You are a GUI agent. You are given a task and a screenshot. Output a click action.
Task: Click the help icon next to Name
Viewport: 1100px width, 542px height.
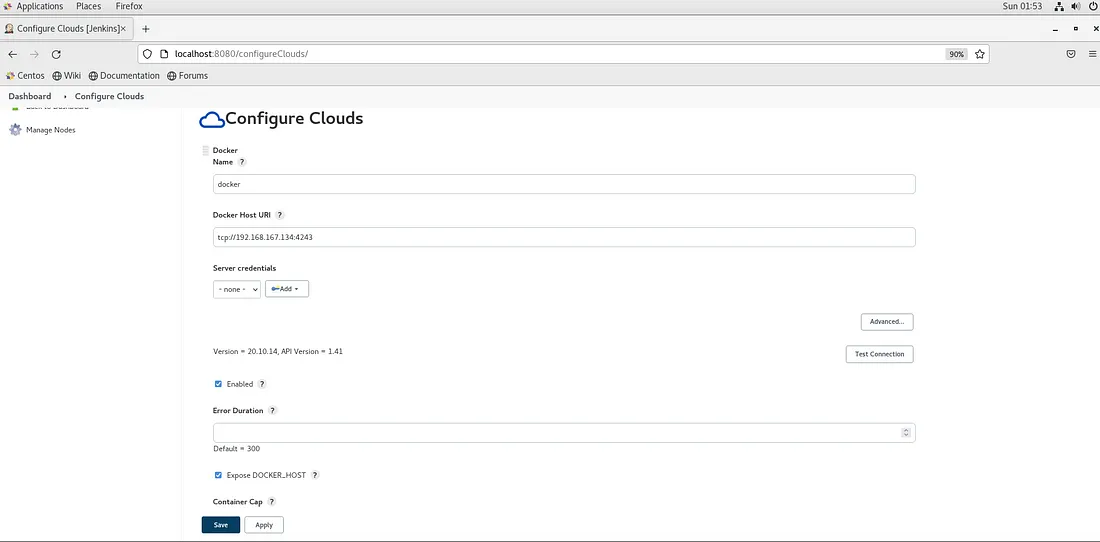click(242, 162)
